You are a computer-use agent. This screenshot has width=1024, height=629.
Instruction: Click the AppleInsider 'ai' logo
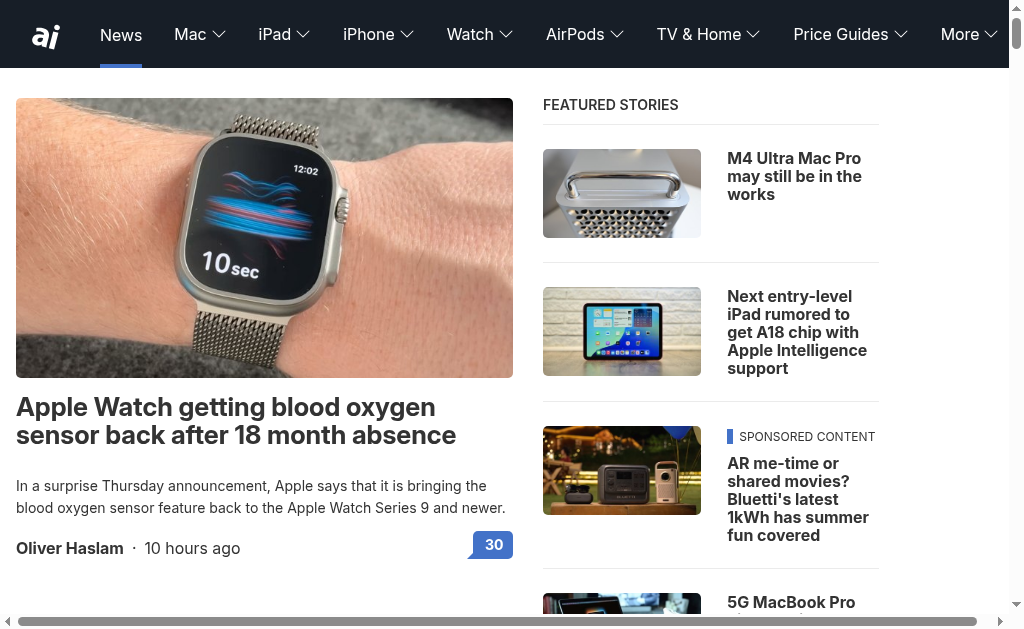pos(46,36)
